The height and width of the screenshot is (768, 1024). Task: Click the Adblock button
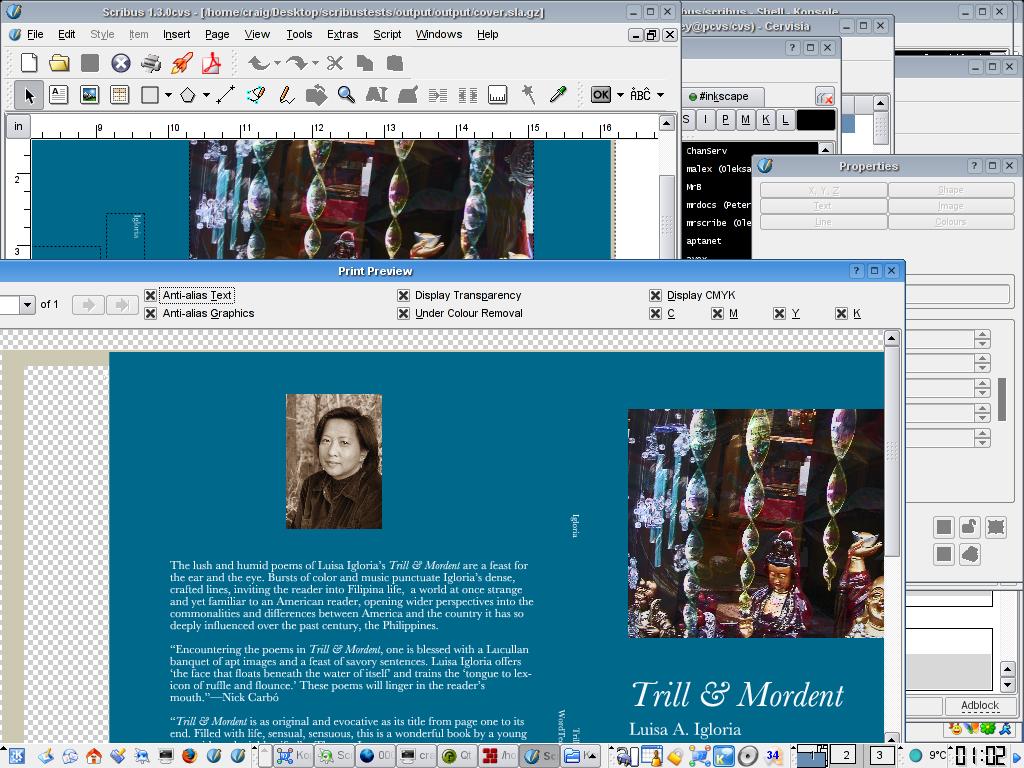979,705
